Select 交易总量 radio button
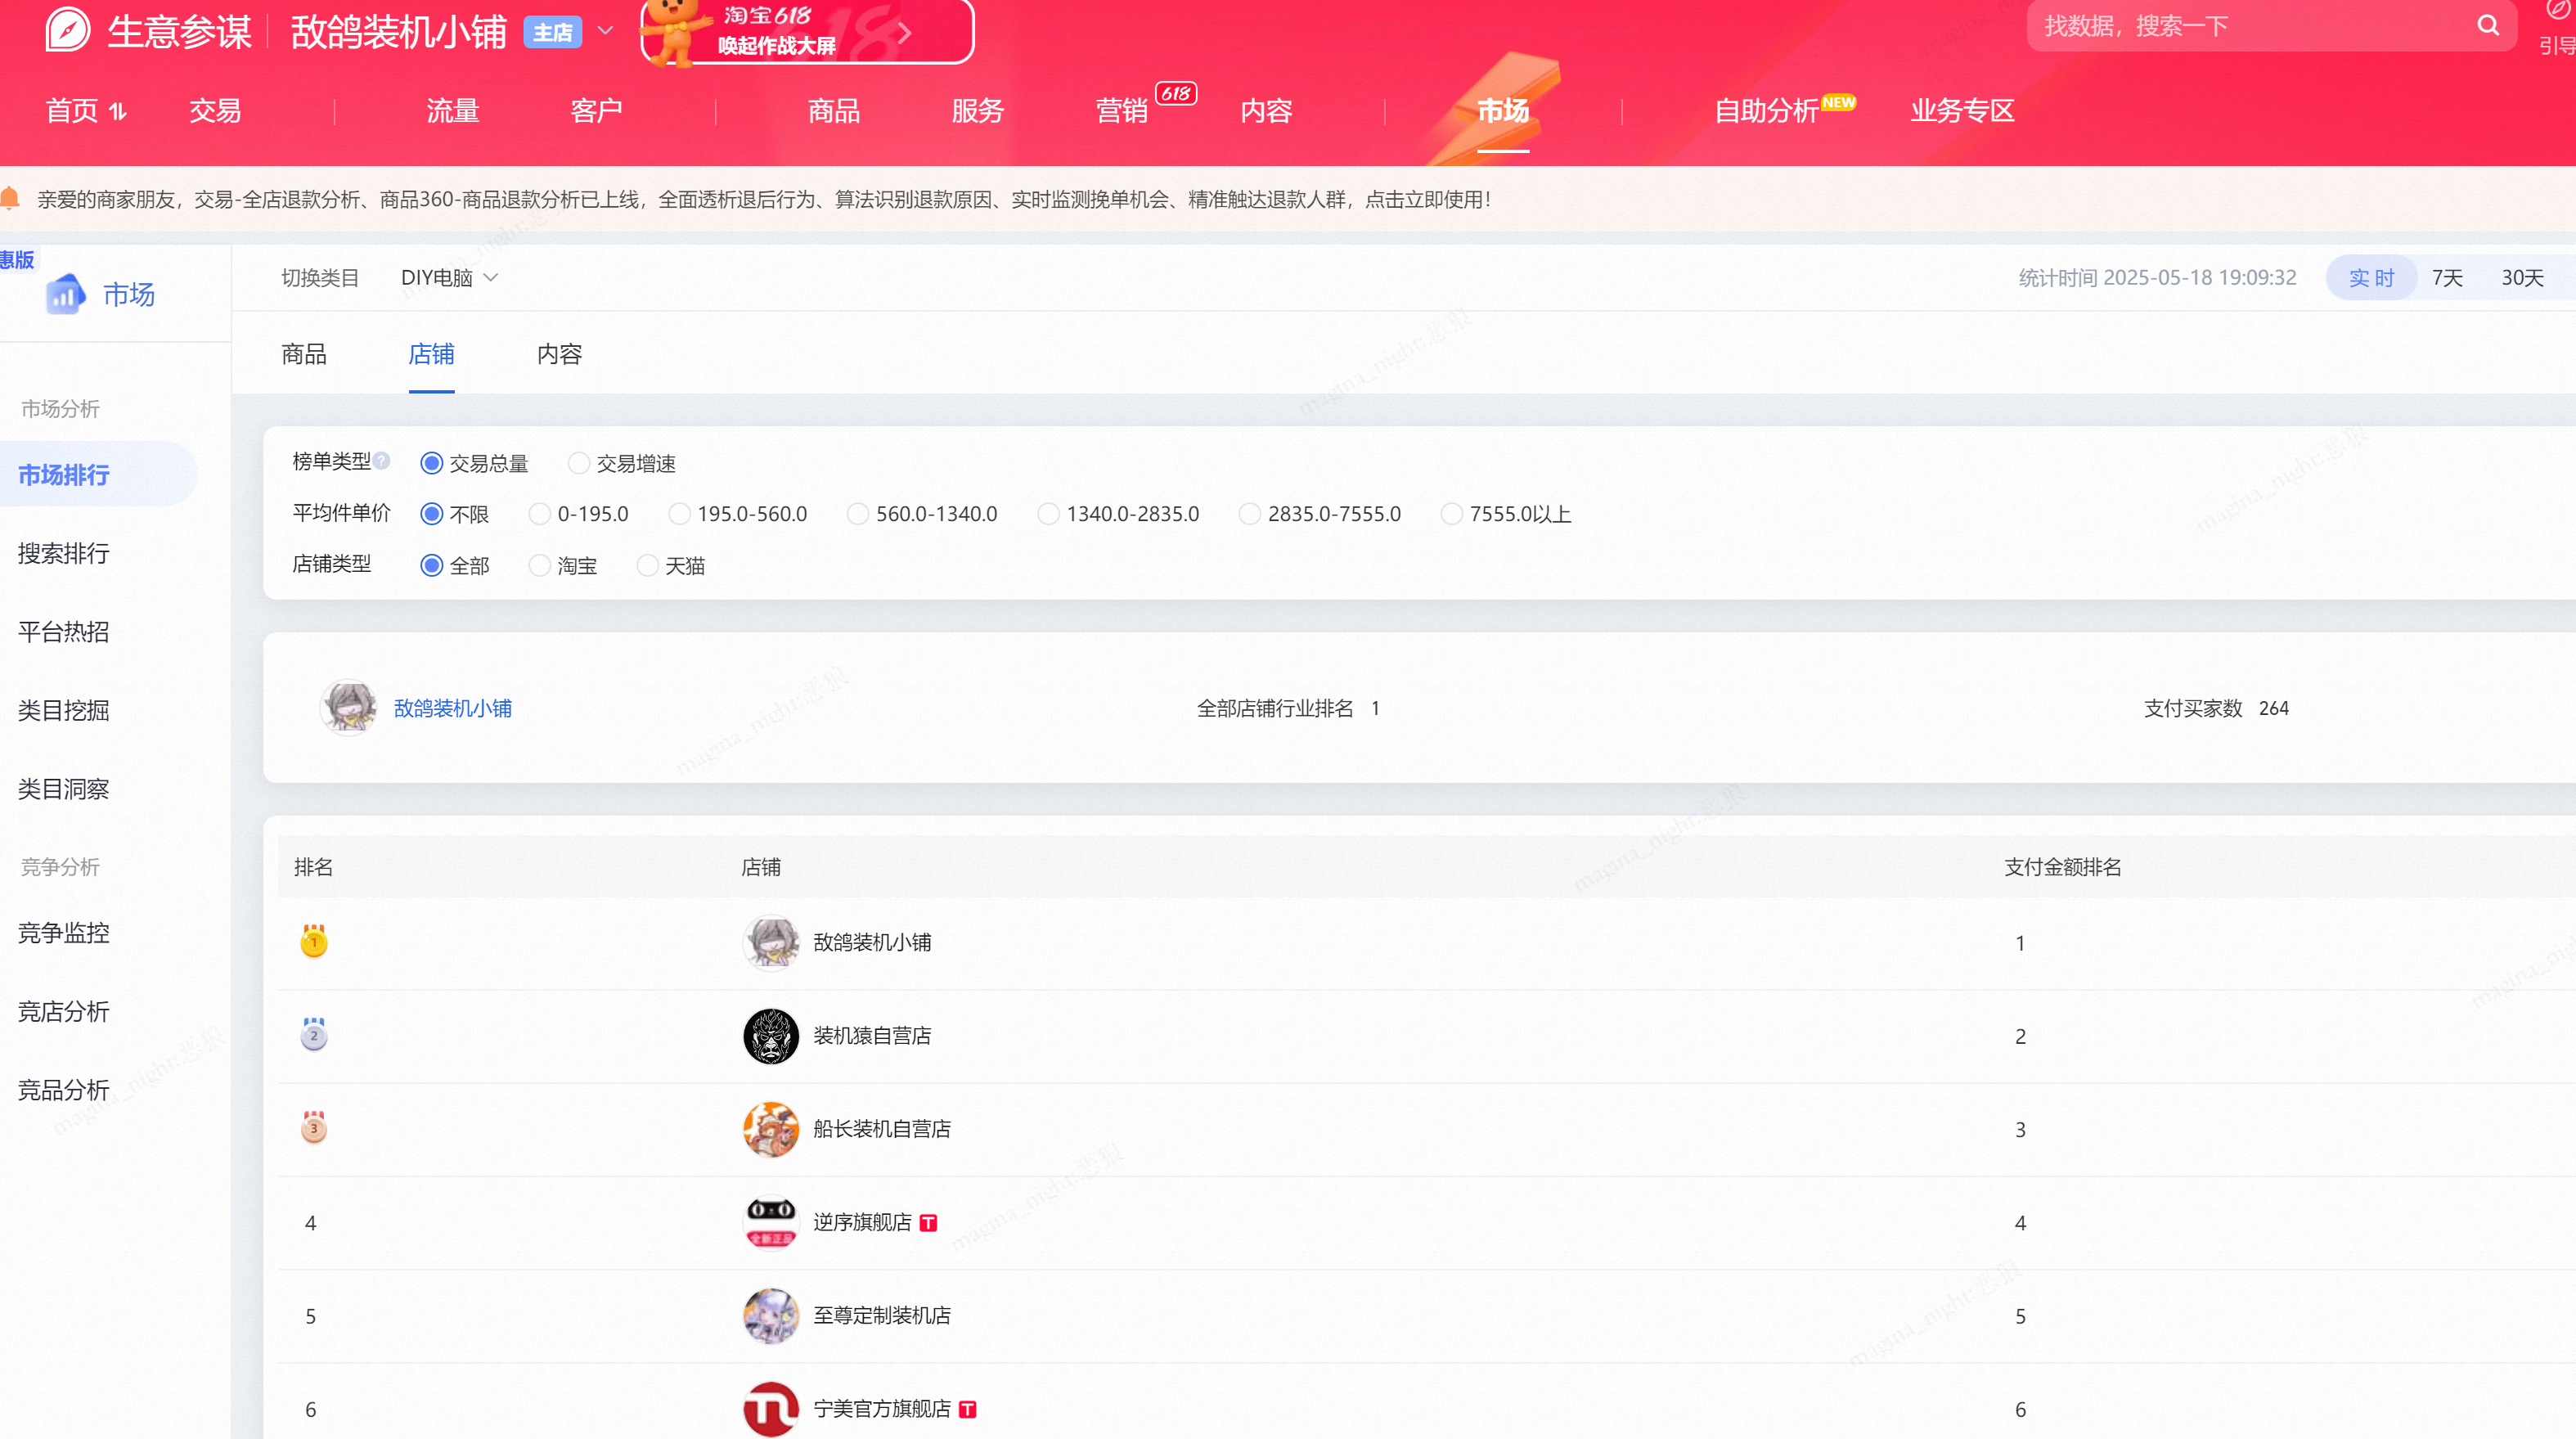The height and width of the screenshot is (1439, 2576). click(431, 463)
